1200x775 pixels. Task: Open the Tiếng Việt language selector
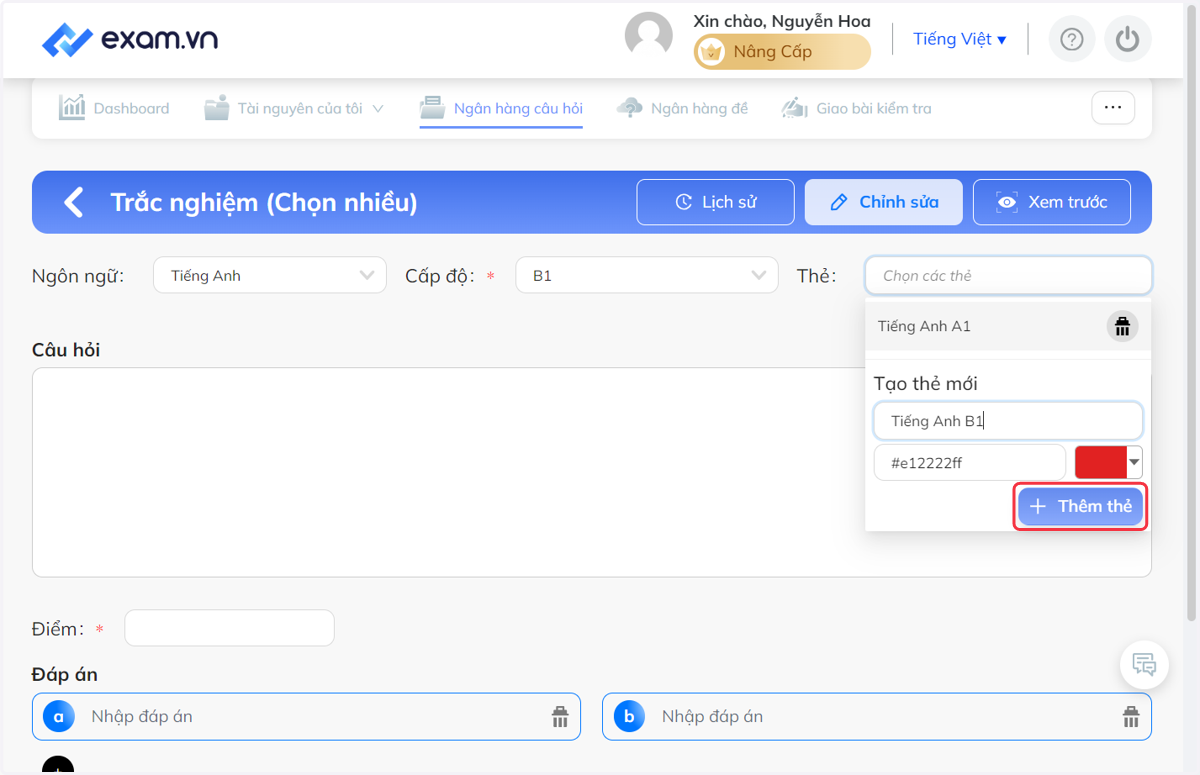click(x=959, y=39)
